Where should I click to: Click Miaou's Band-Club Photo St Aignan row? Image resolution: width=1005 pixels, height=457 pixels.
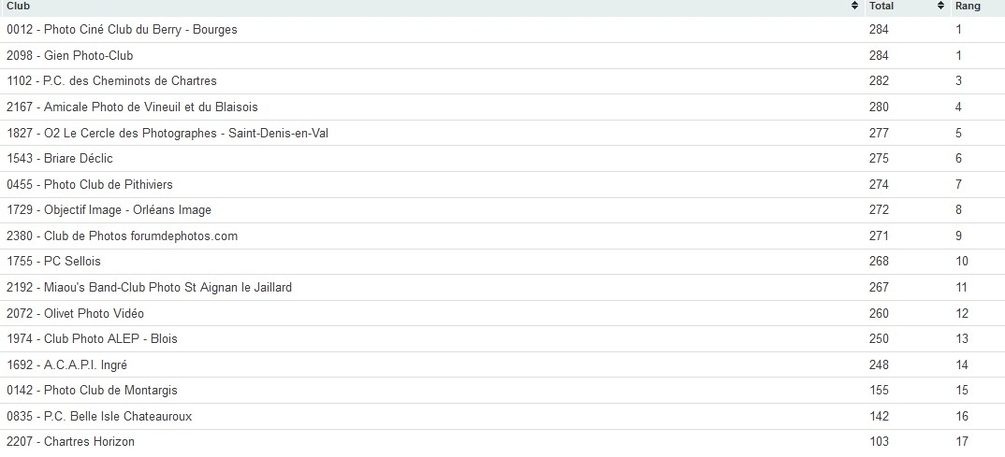point(149,288)
